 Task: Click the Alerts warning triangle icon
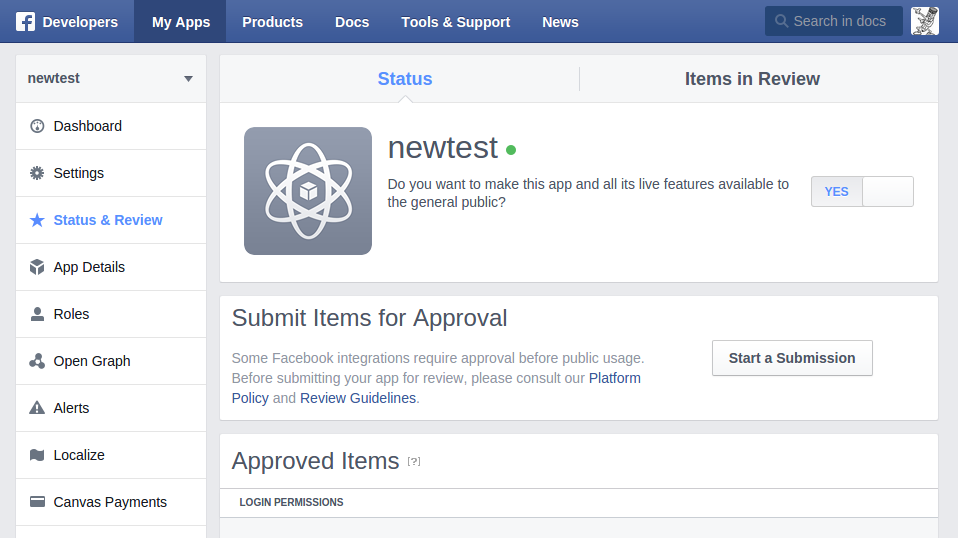point(37,408)
